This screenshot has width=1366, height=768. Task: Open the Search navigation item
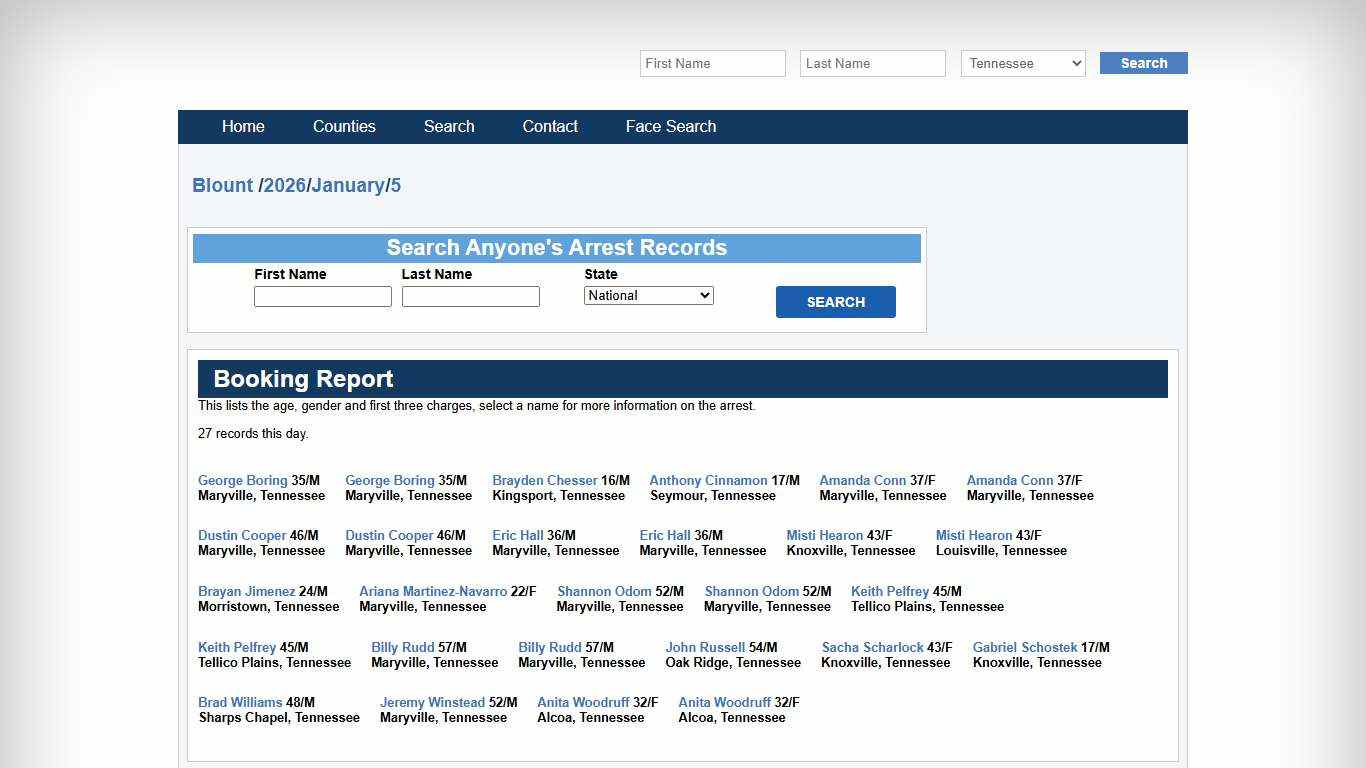[448, 127]
